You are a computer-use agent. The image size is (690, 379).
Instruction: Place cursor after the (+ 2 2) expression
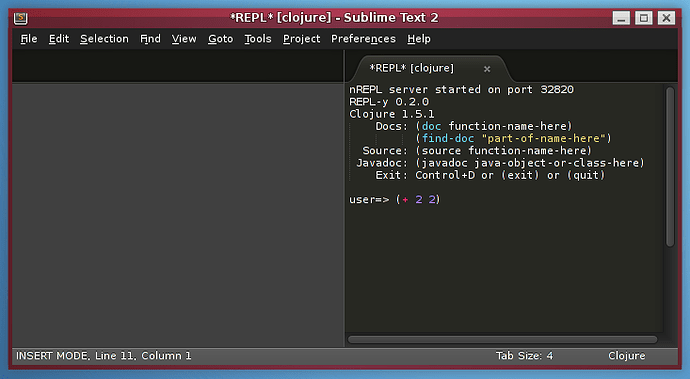click(440, 200)
